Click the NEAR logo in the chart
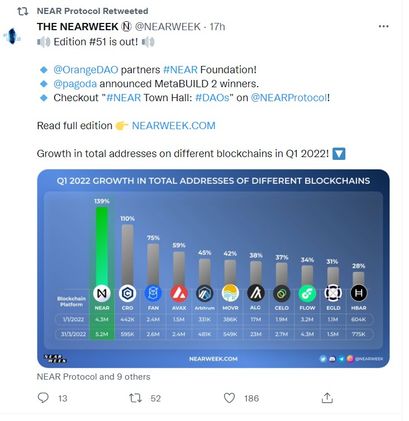The image size is (409, 421). (102, 293)
